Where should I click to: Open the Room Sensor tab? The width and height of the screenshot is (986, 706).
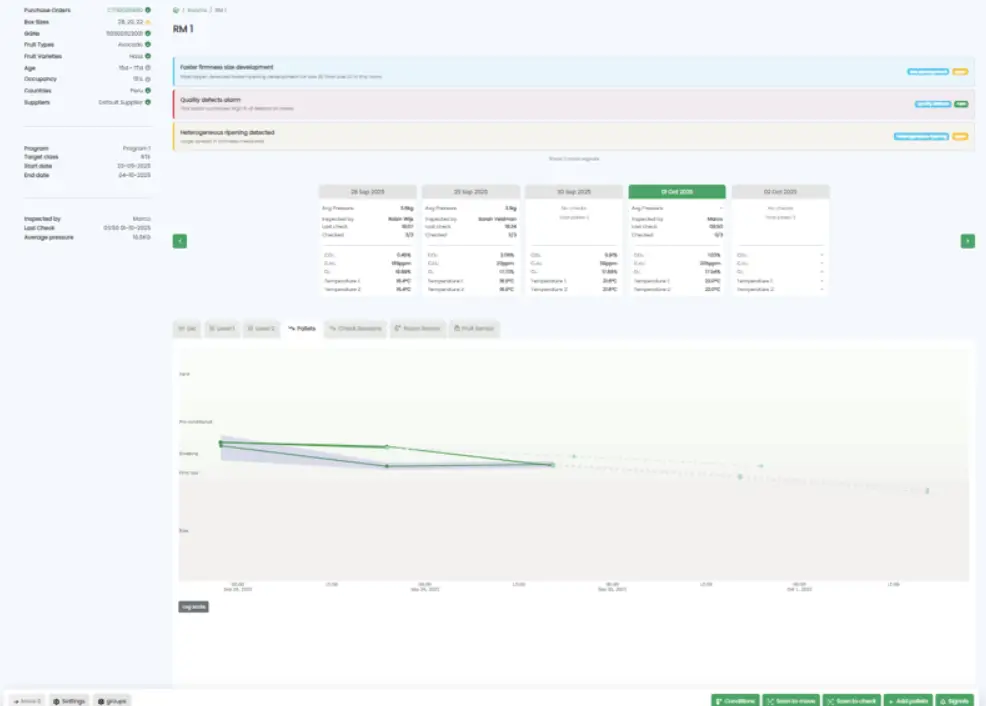tap(418, 328)
